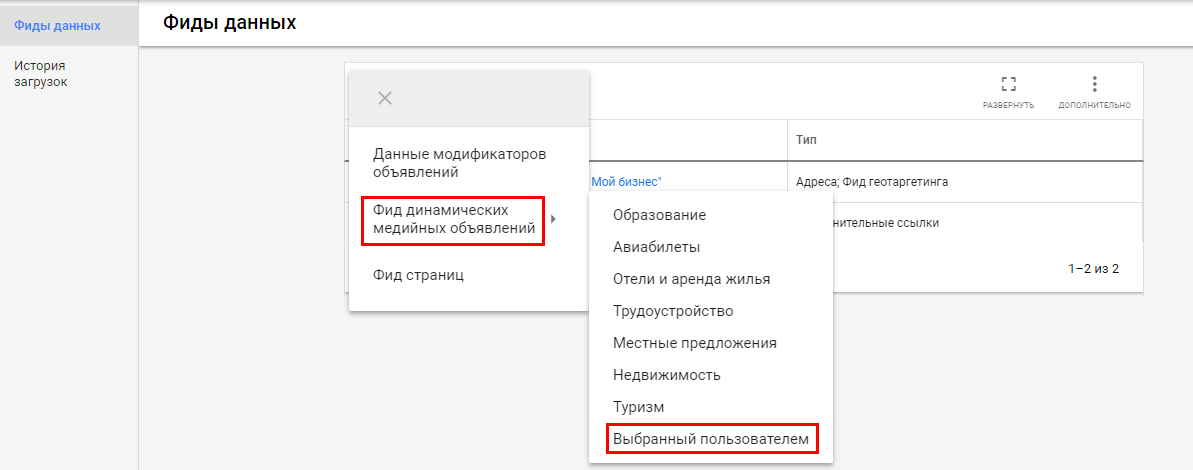The image size is (1193, 470).
Task: Close the feed type popup with X icon
Action: 385,98
